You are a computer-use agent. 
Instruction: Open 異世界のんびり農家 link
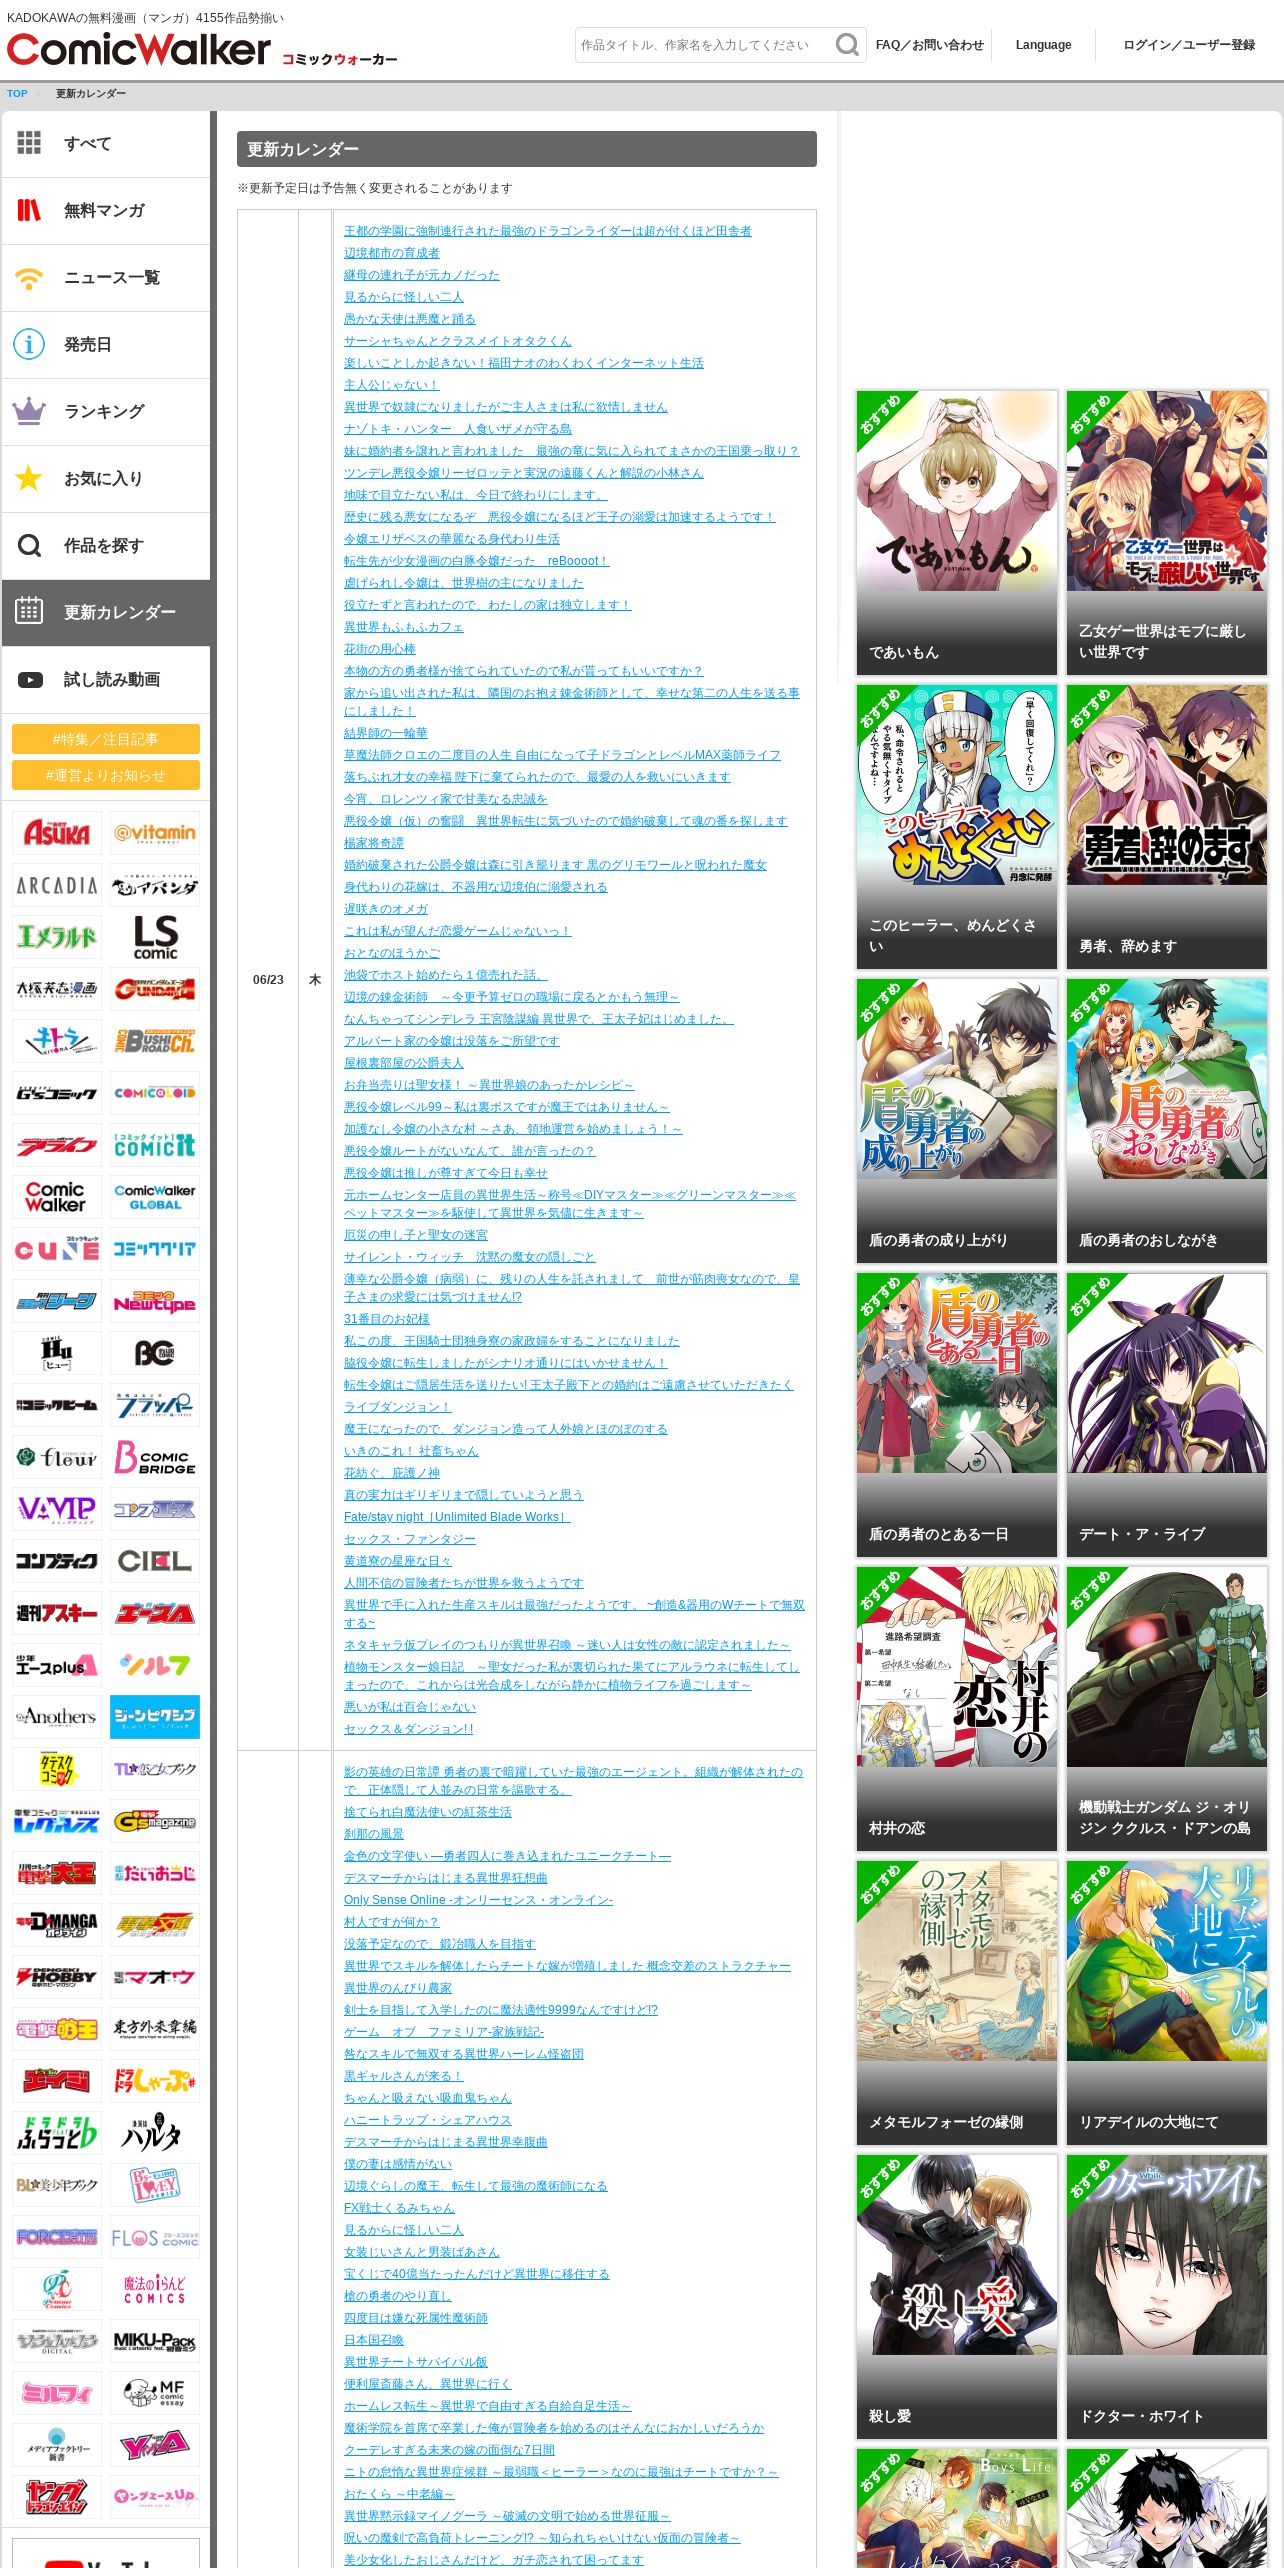[398, 1988]
